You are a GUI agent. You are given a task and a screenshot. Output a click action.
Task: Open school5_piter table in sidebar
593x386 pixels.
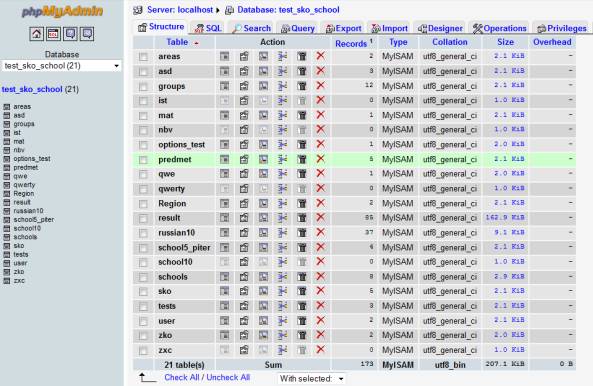[34, 220]
